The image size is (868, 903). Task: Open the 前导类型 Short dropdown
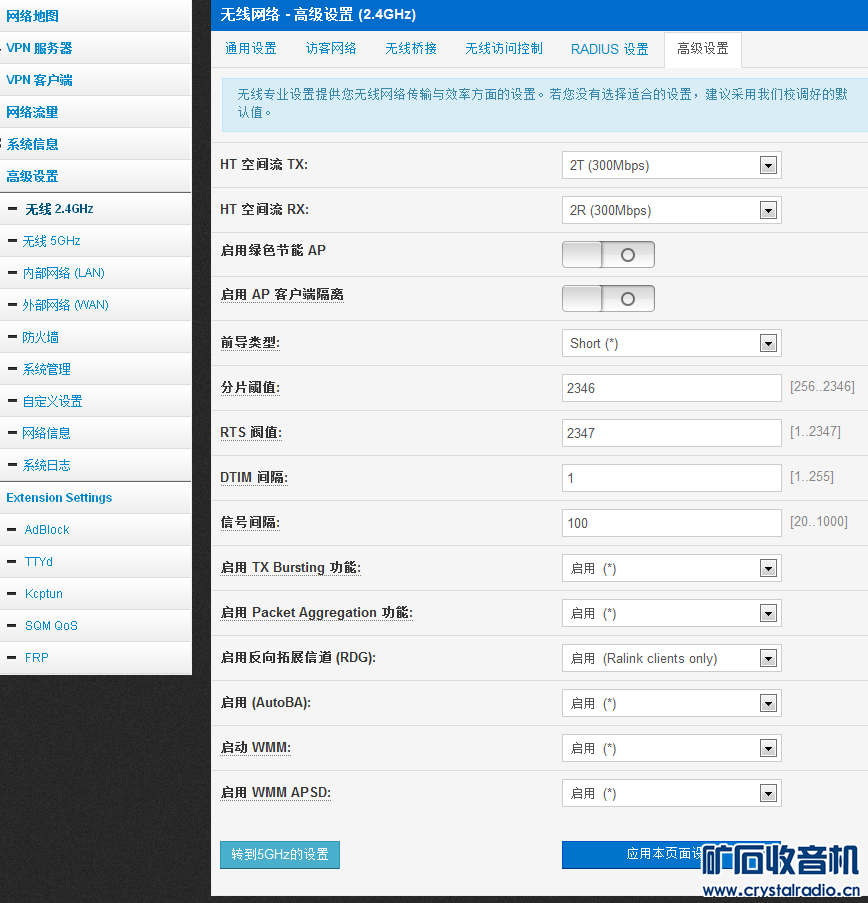tap(672, 343)
